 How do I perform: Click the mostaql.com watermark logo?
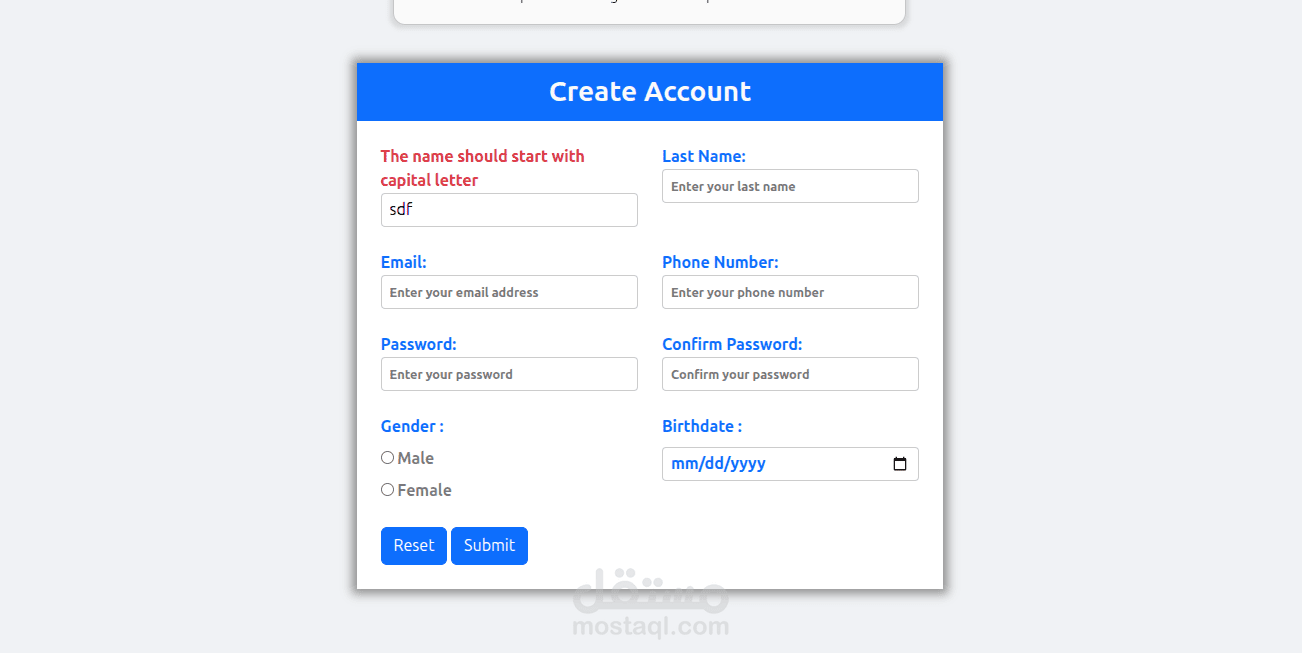click(x=651, y=603)
